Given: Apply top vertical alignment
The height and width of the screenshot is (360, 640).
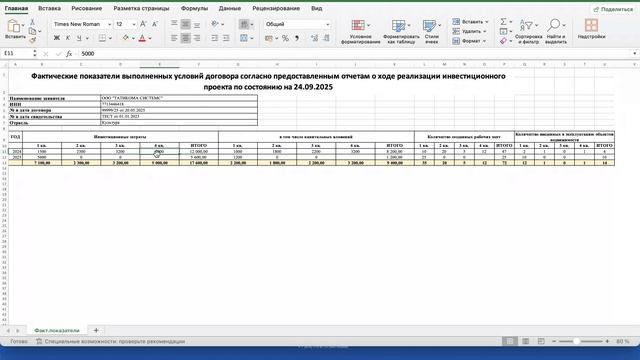Looking at the screenshot, I should pos(174,24).
